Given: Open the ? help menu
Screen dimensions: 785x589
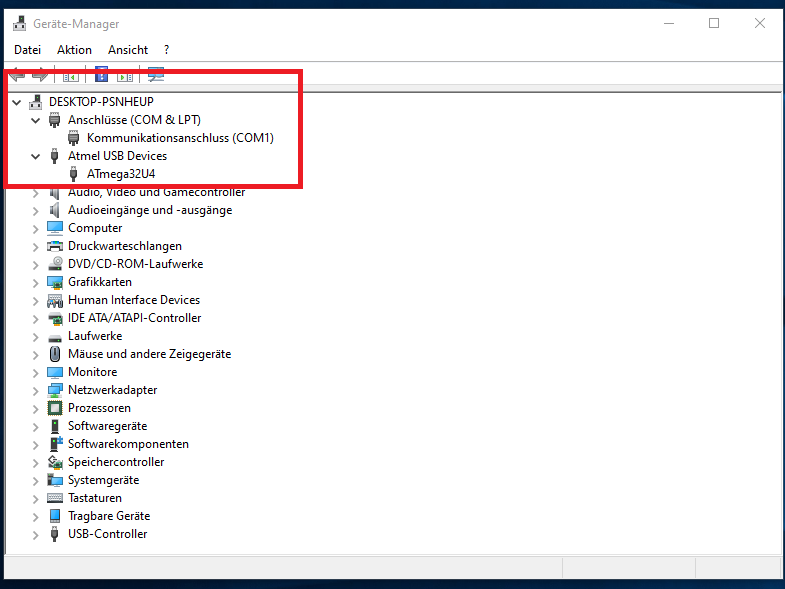Looking at the screenshot, I should pyautogui.click(x=166, y=50).
